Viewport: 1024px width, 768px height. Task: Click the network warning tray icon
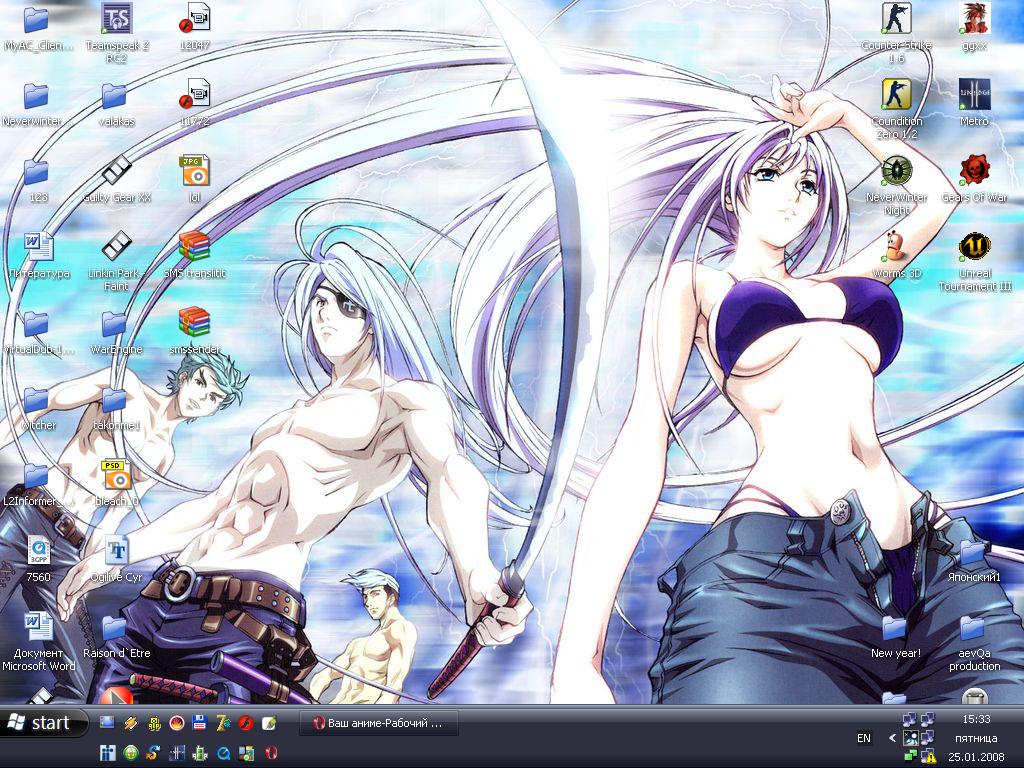tap(928, 756)
